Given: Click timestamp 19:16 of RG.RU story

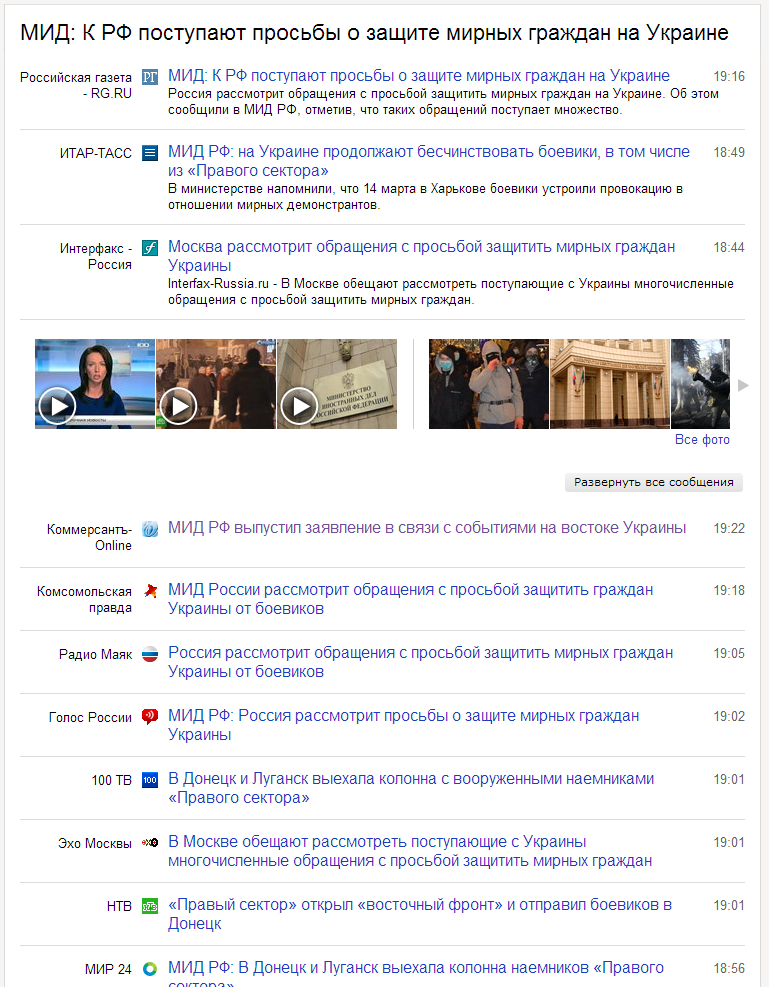Looking at the screenshot, I should [x=729, y=77].
